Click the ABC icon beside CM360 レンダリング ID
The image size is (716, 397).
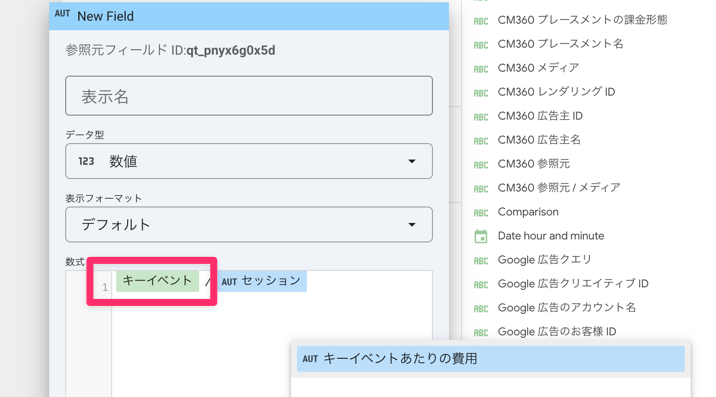click(x=481, y=93)
